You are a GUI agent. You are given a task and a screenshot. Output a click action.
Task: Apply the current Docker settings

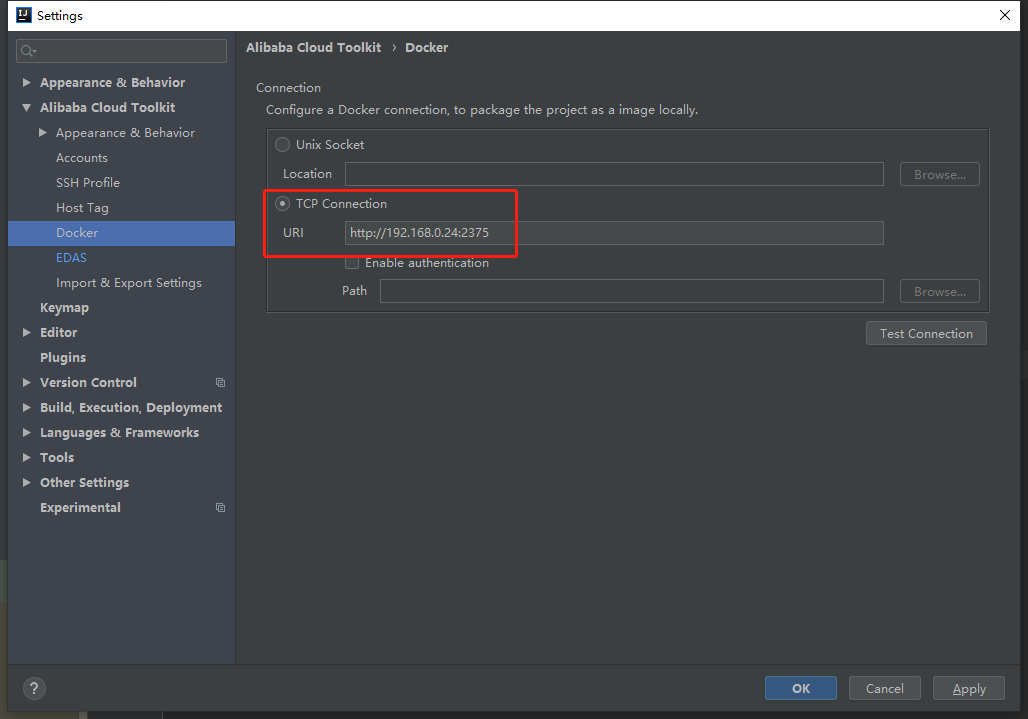click(967, 688)
